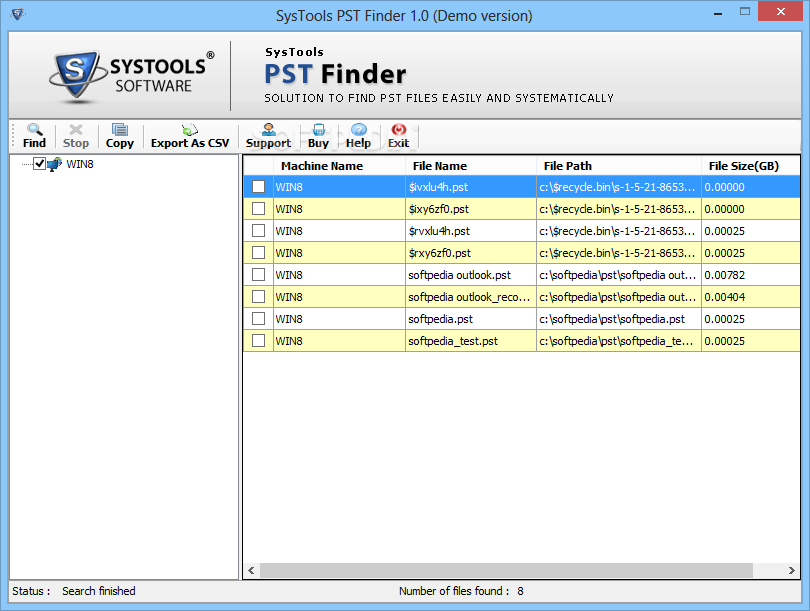Click the SysTools Software logo

[132, 76]
